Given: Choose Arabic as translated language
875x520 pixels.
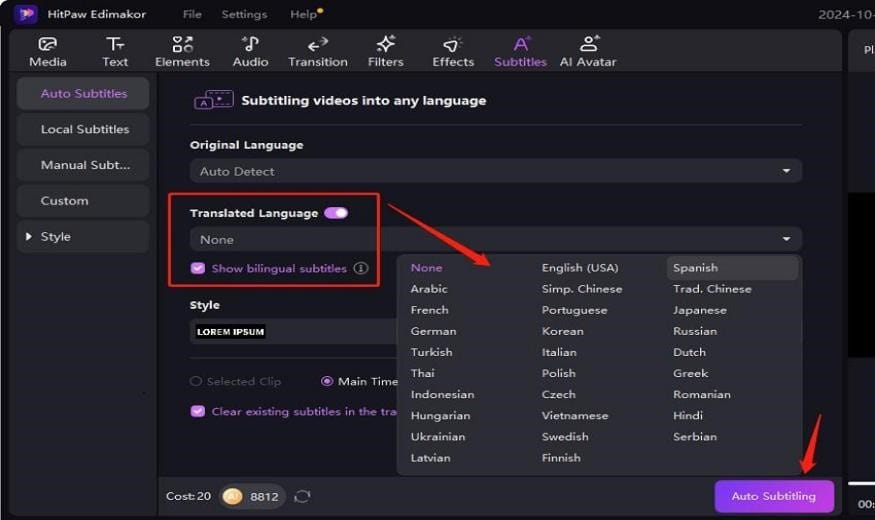Looking at the screenshot, I should click(x=429, y=289).
